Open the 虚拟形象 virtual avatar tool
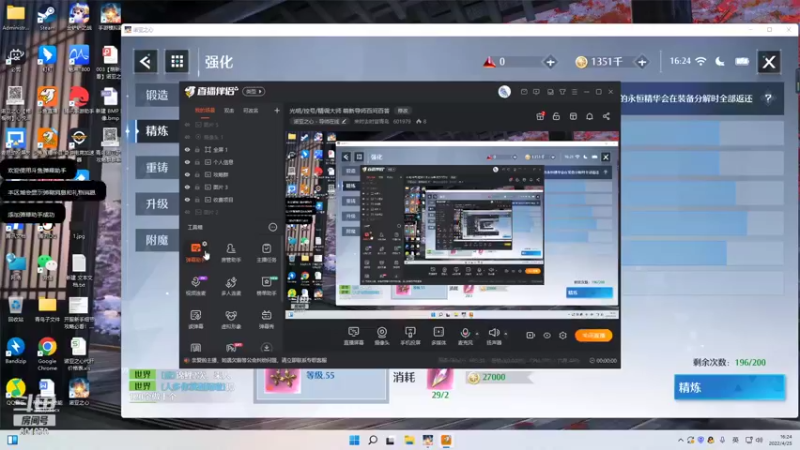The width and height of the screenshot is (800, 450). 231,319
